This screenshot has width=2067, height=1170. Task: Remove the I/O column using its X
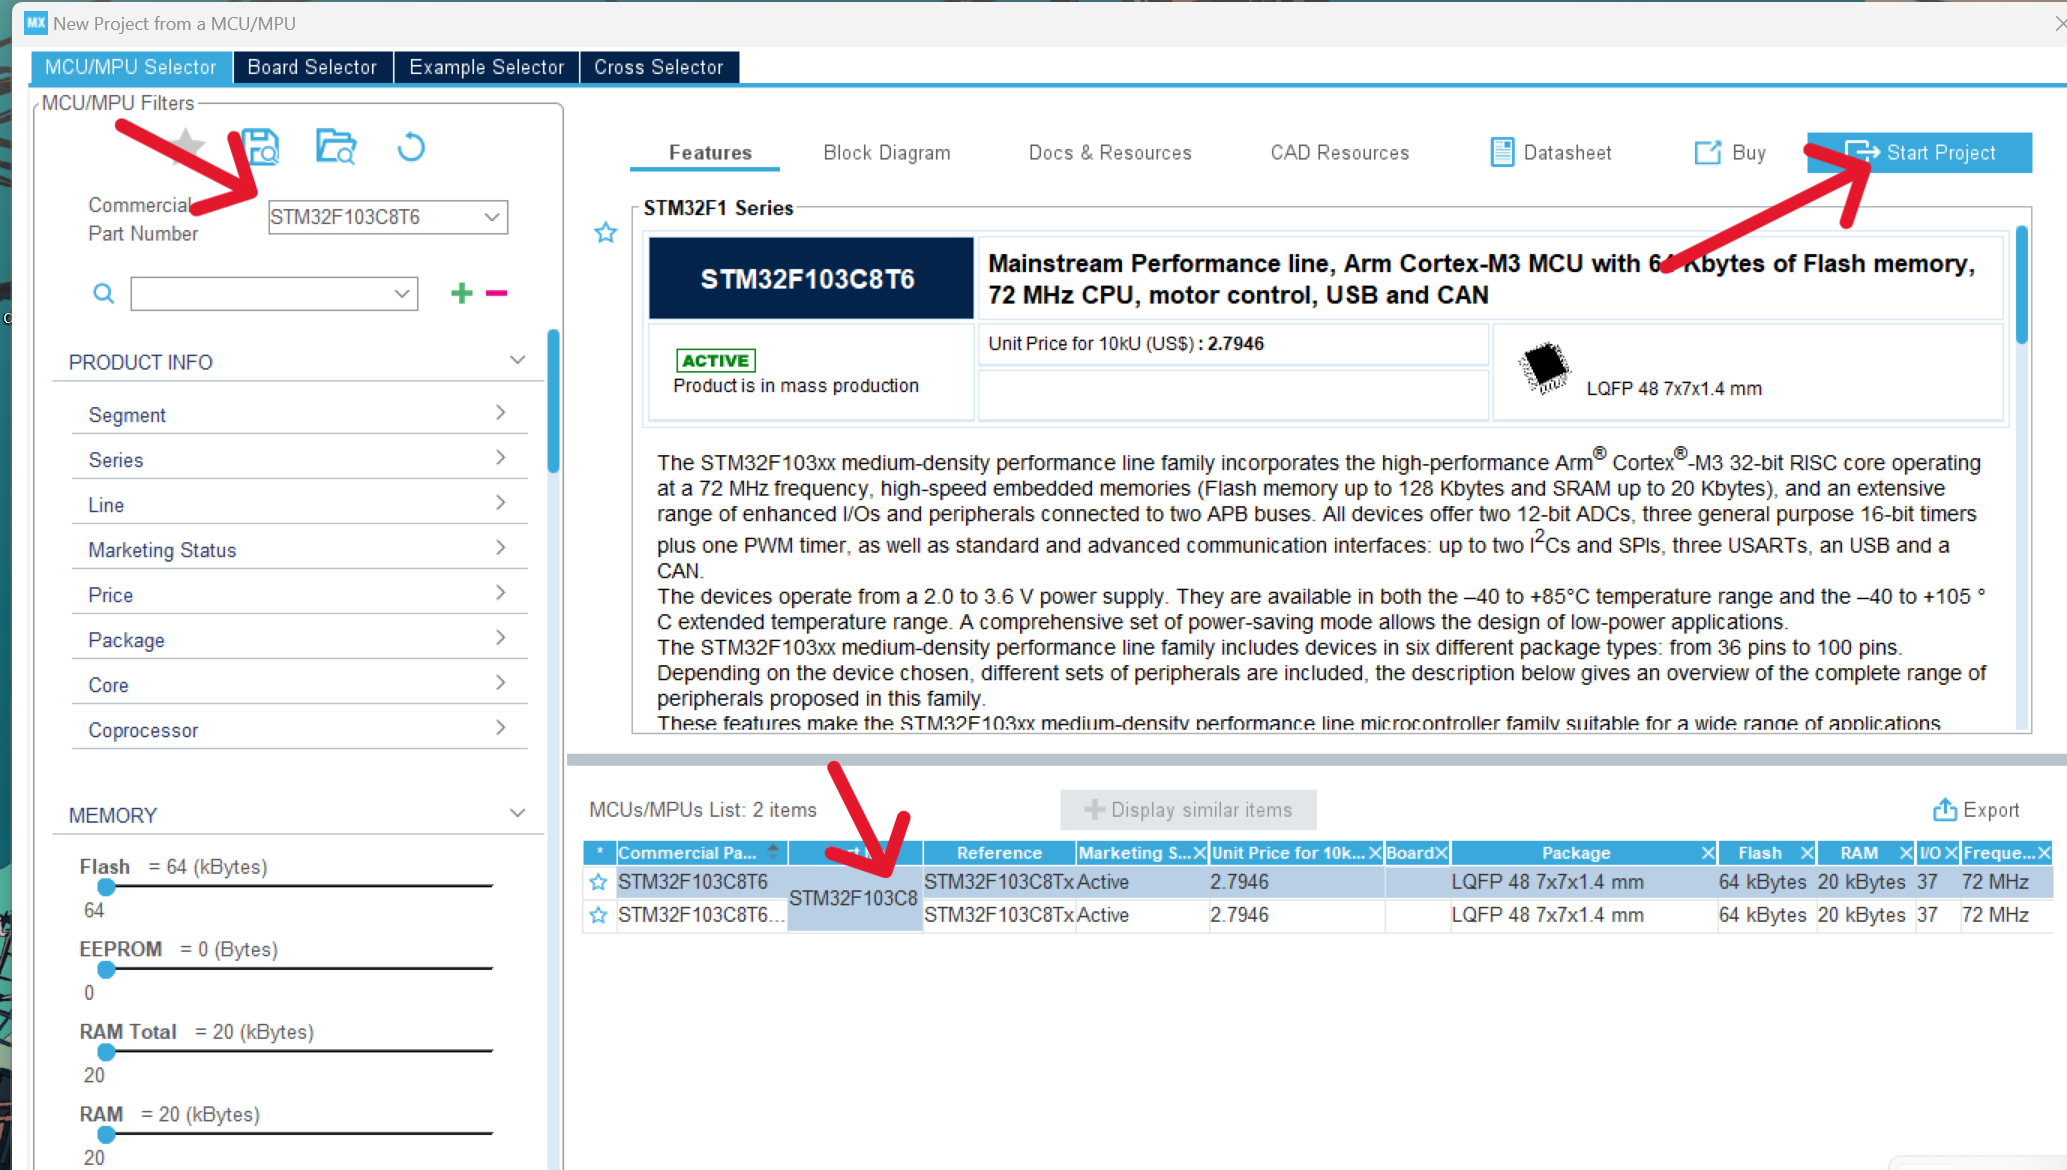pyautogui.click(x=1951, y=853)
